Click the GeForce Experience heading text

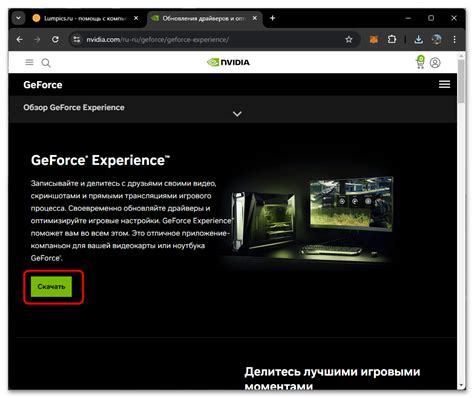pos(100,160)
